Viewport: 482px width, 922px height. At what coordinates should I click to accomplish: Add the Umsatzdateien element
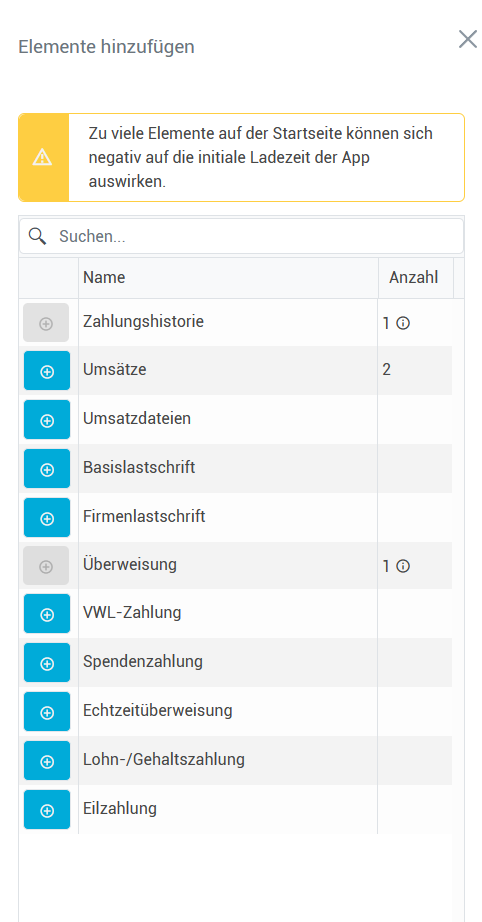47,420
